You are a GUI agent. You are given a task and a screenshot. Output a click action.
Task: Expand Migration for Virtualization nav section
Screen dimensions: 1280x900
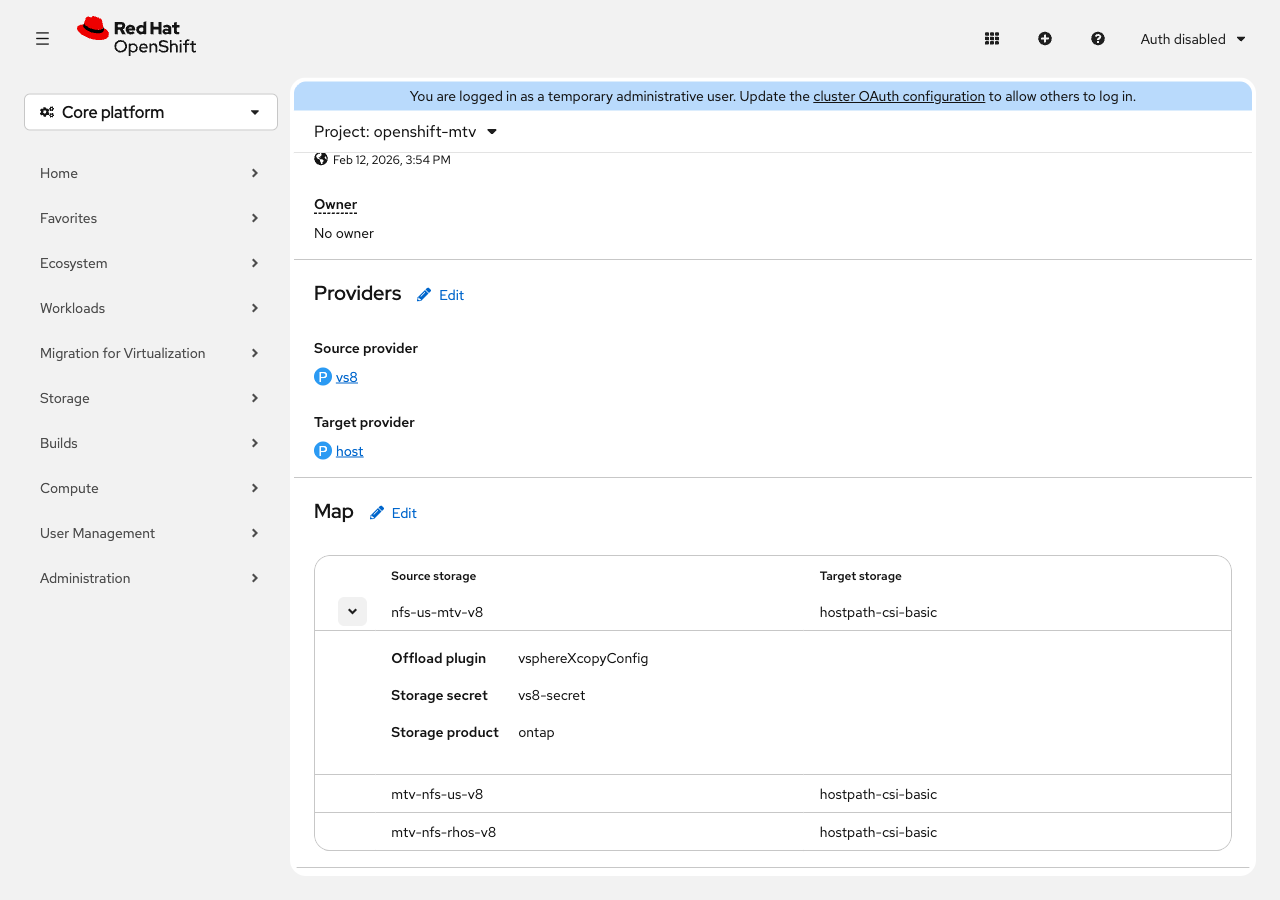(x=150, y=353)
